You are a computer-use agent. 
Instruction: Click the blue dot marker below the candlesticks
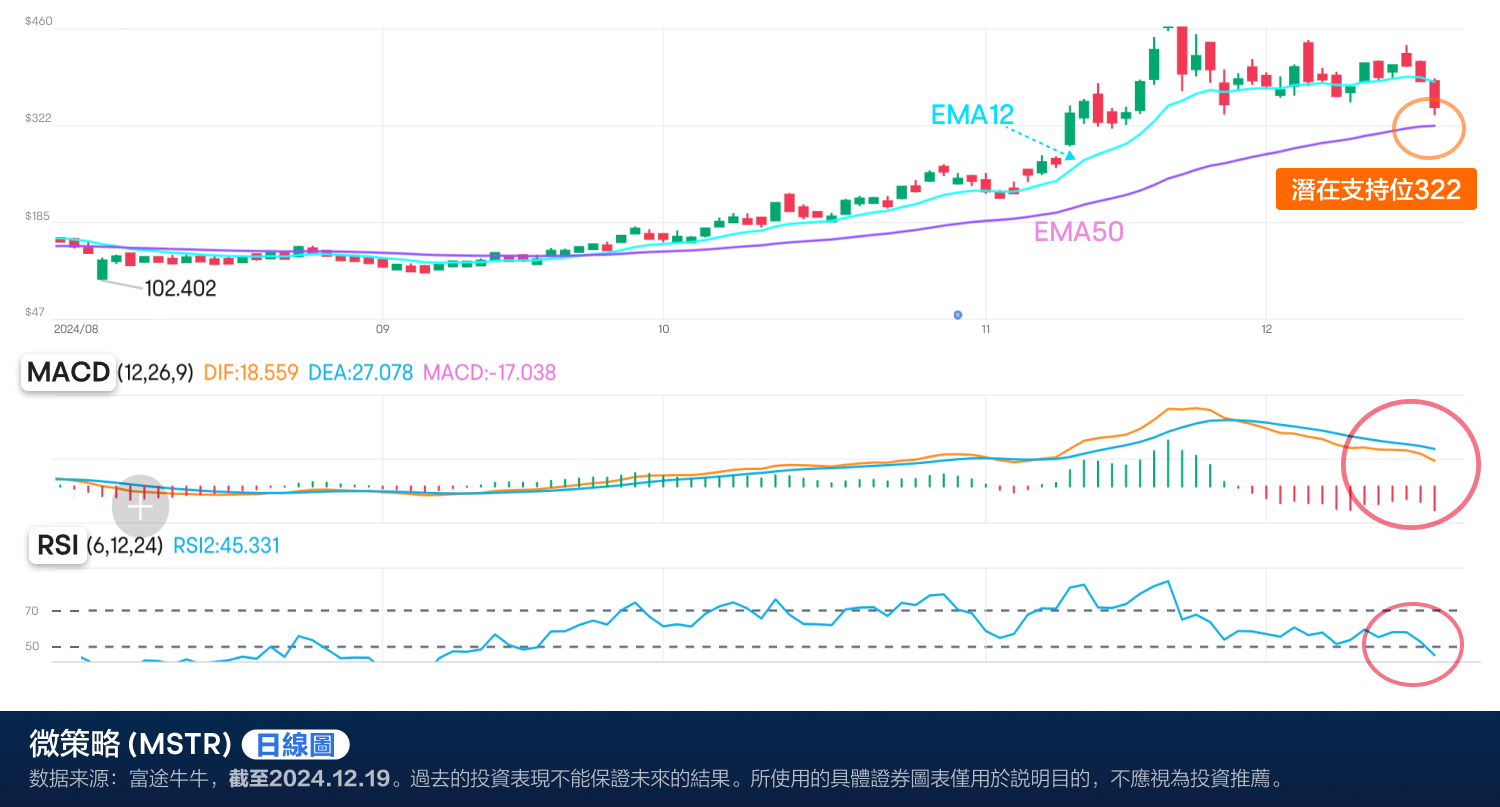958,315
